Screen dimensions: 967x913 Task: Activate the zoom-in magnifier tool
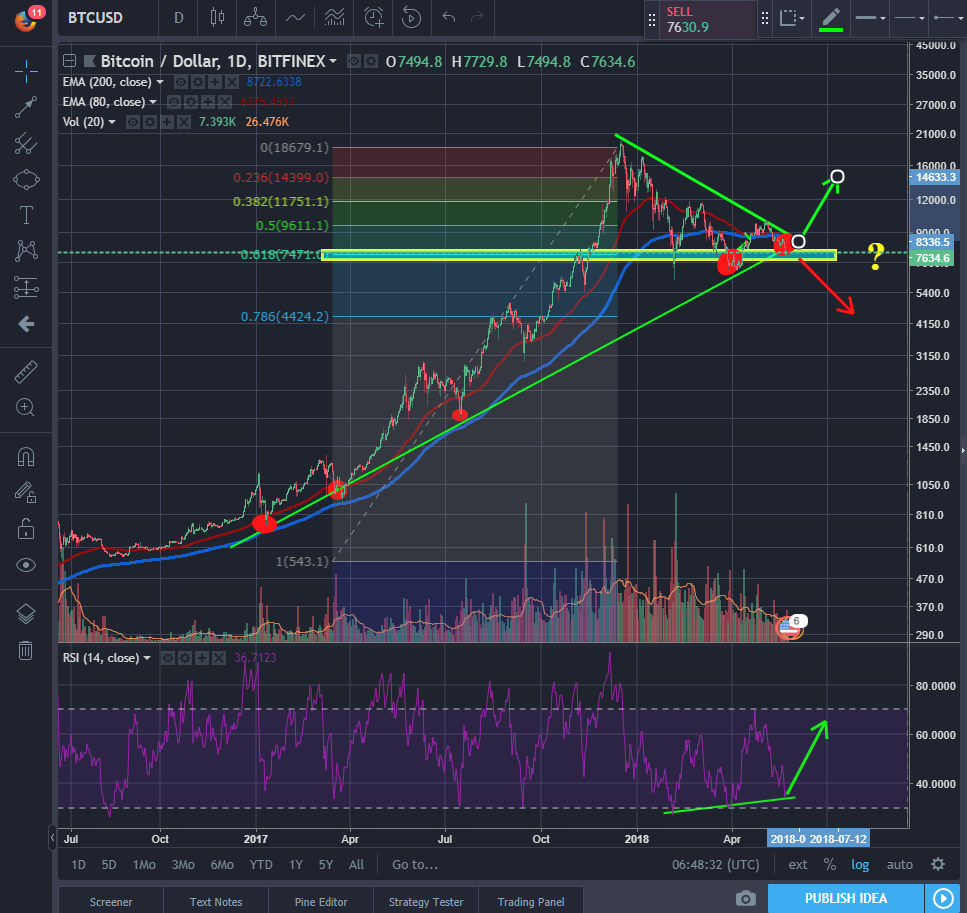tap(26, 408)
